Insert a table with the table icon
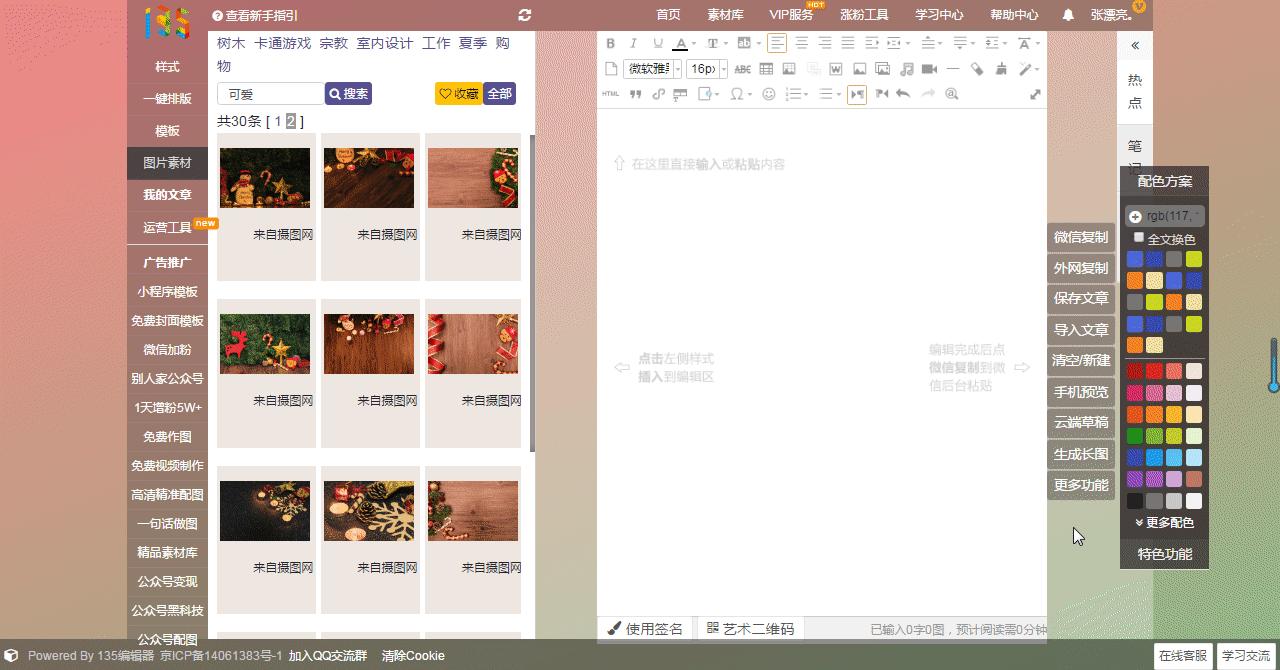Screen dimensions: 1280x670 click(x=766, y=69)
